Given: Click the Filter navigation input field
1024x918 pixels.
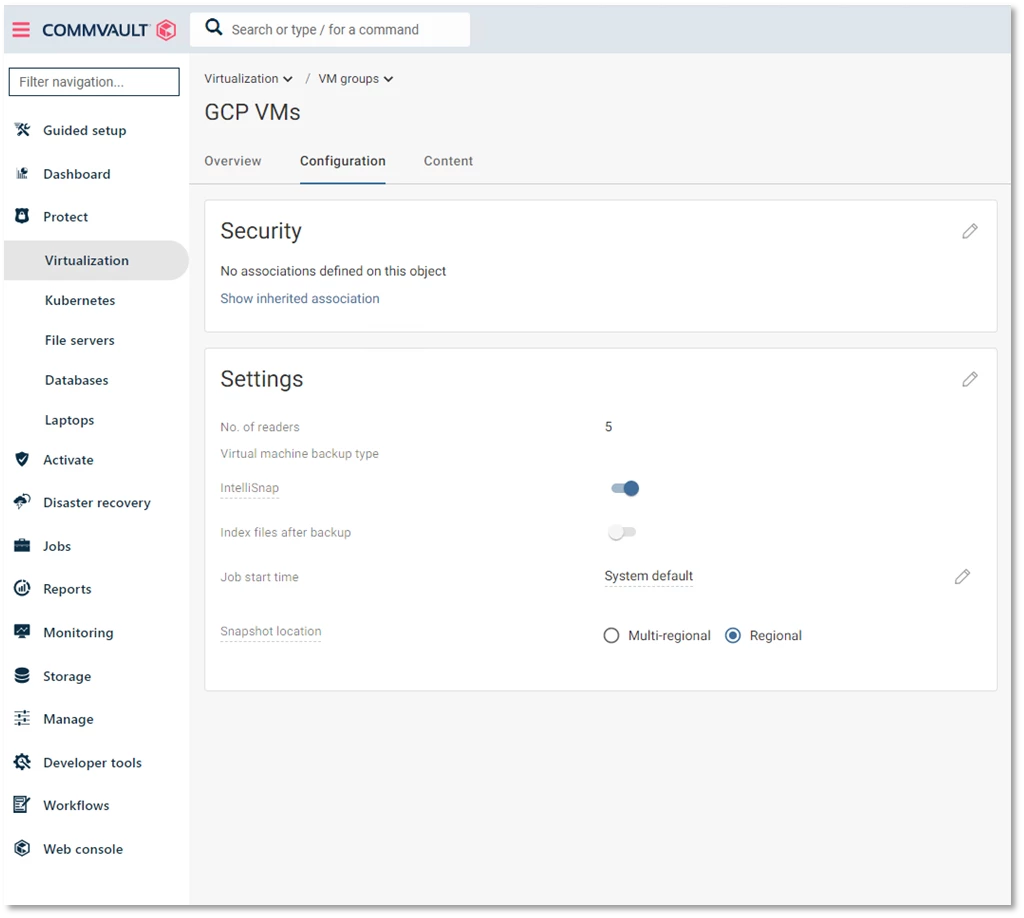Looking at the screenshot, I should [x=94, y=82].
